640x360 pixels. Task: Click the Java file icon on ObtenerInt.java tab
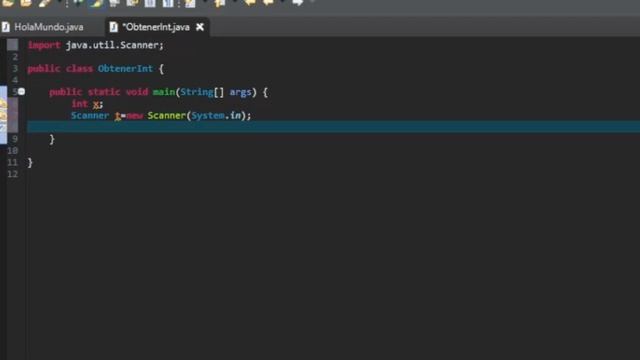tap(114, 27)
